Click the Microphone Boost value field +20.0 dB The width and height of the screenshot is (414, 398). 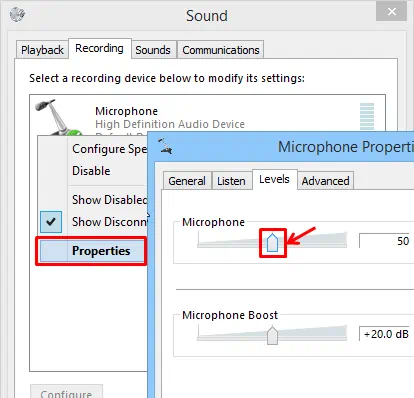[x=385, y=334]
